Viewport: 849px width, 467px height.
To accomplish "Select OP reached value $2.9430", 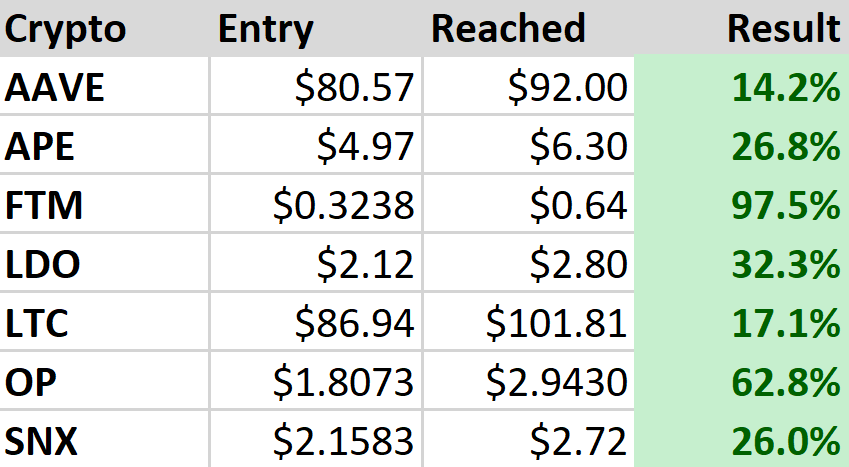I will pos(557,382).
